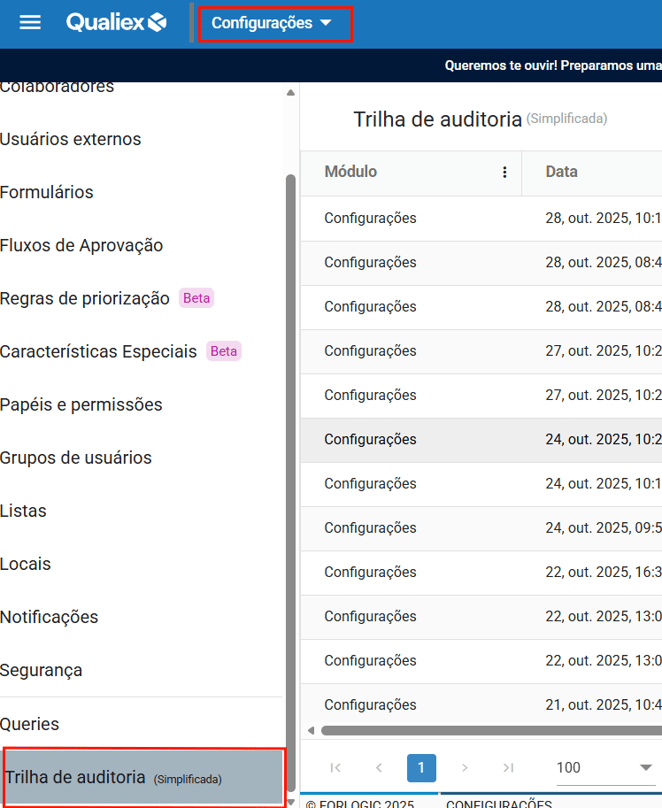Viewport: 662px width, 808px height.
Task: Open Módulo column options menu
Action: 504,172
